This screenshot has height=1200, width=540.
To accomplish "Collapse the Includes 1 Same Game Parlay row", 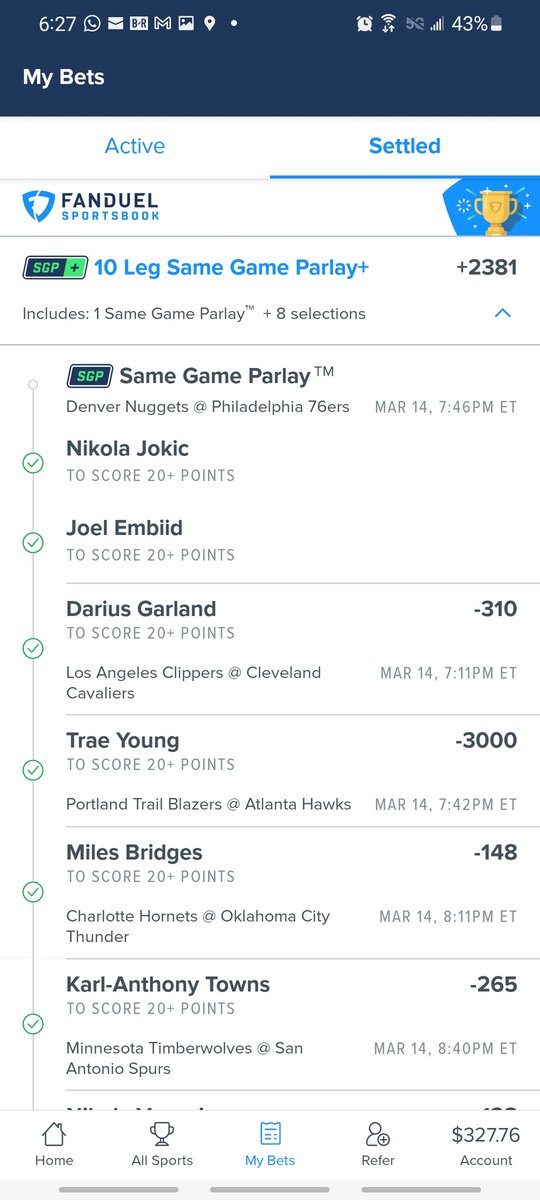I will tap(270, 313).
